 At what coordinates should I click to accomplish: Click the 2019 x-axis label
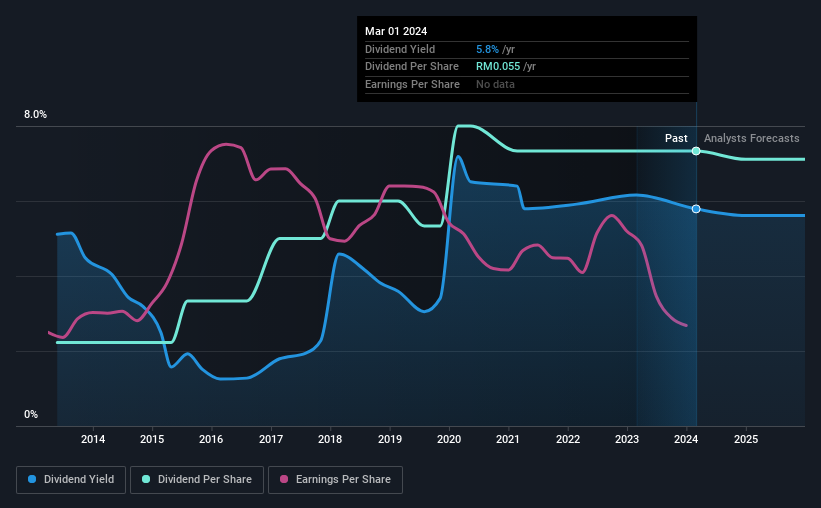tap(390, 439)
